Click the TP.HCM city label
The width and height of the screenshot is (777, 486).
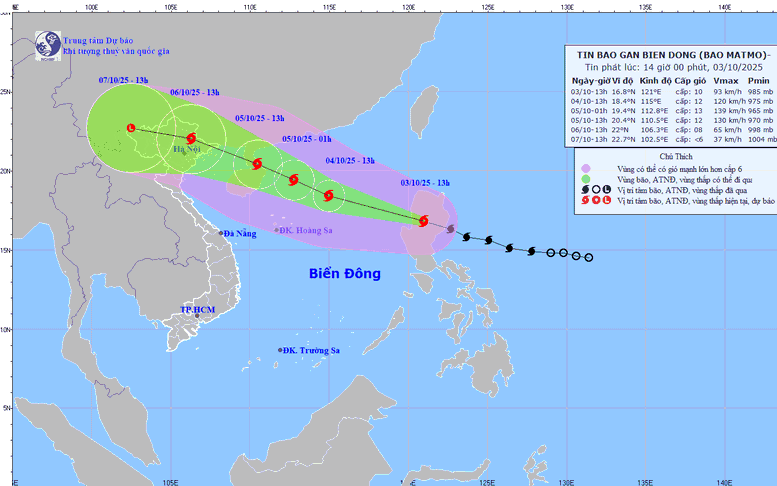[197, 310]
